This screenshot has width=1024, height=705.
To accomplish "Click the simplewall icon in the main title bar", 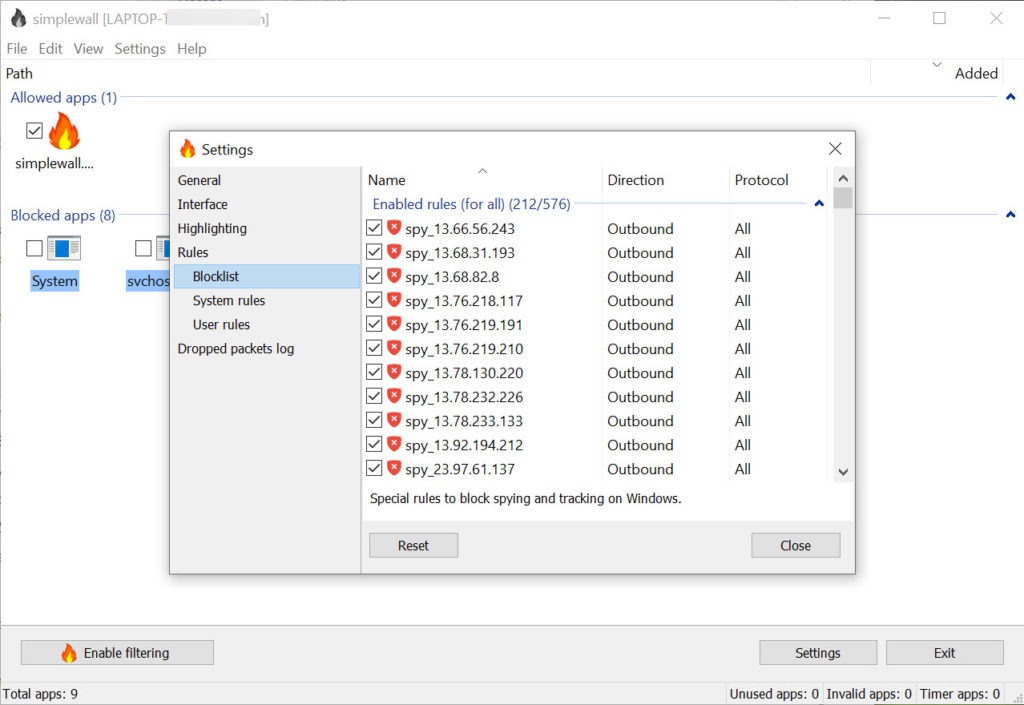I will click(18, 18).
